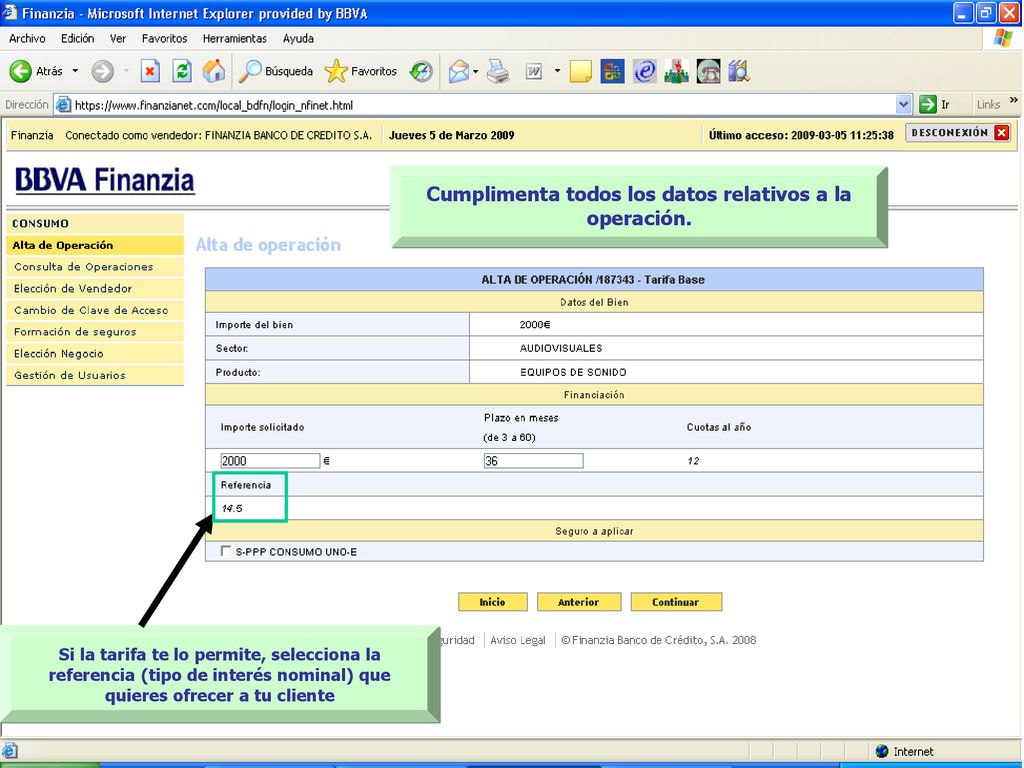Screen dimensions: 1024x768
Task: Open Formación de seguros in sidebar
Action: click(x=95, y=332)
